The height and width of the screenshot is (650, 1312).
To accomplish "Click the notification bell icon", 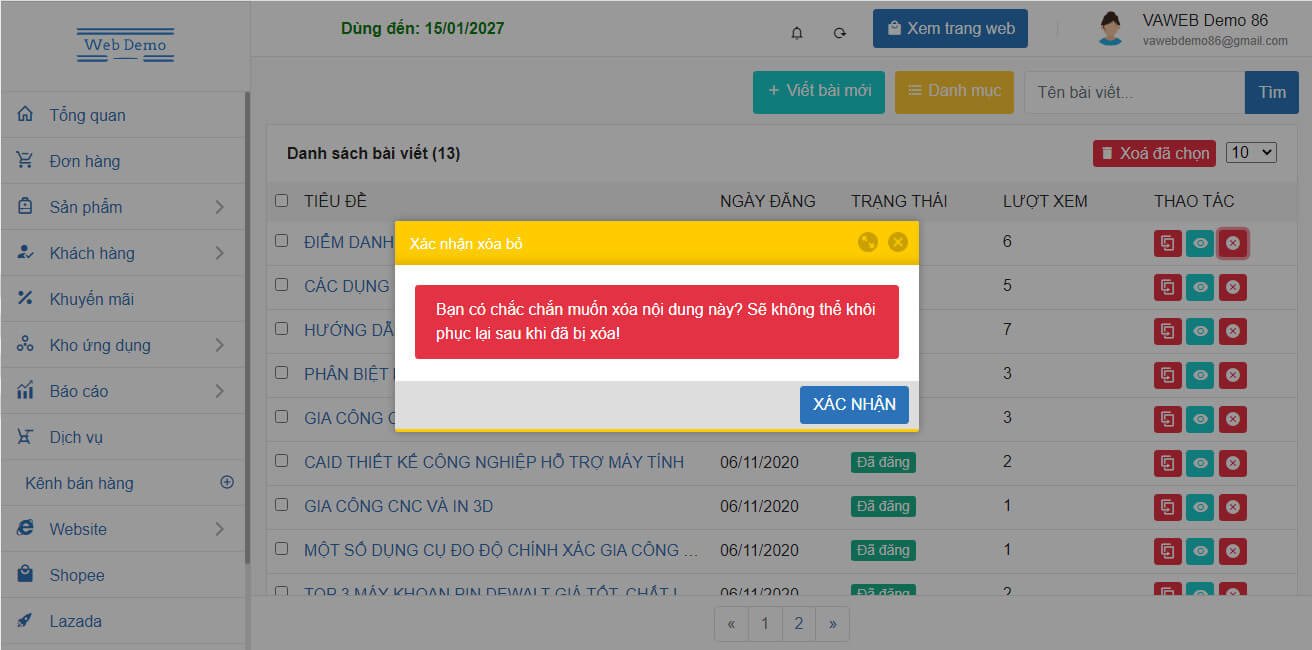I will 797,33.
